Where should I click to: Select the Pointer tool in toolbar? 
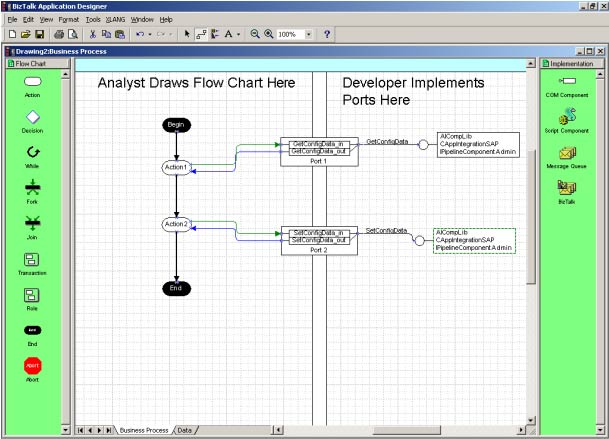186,34
